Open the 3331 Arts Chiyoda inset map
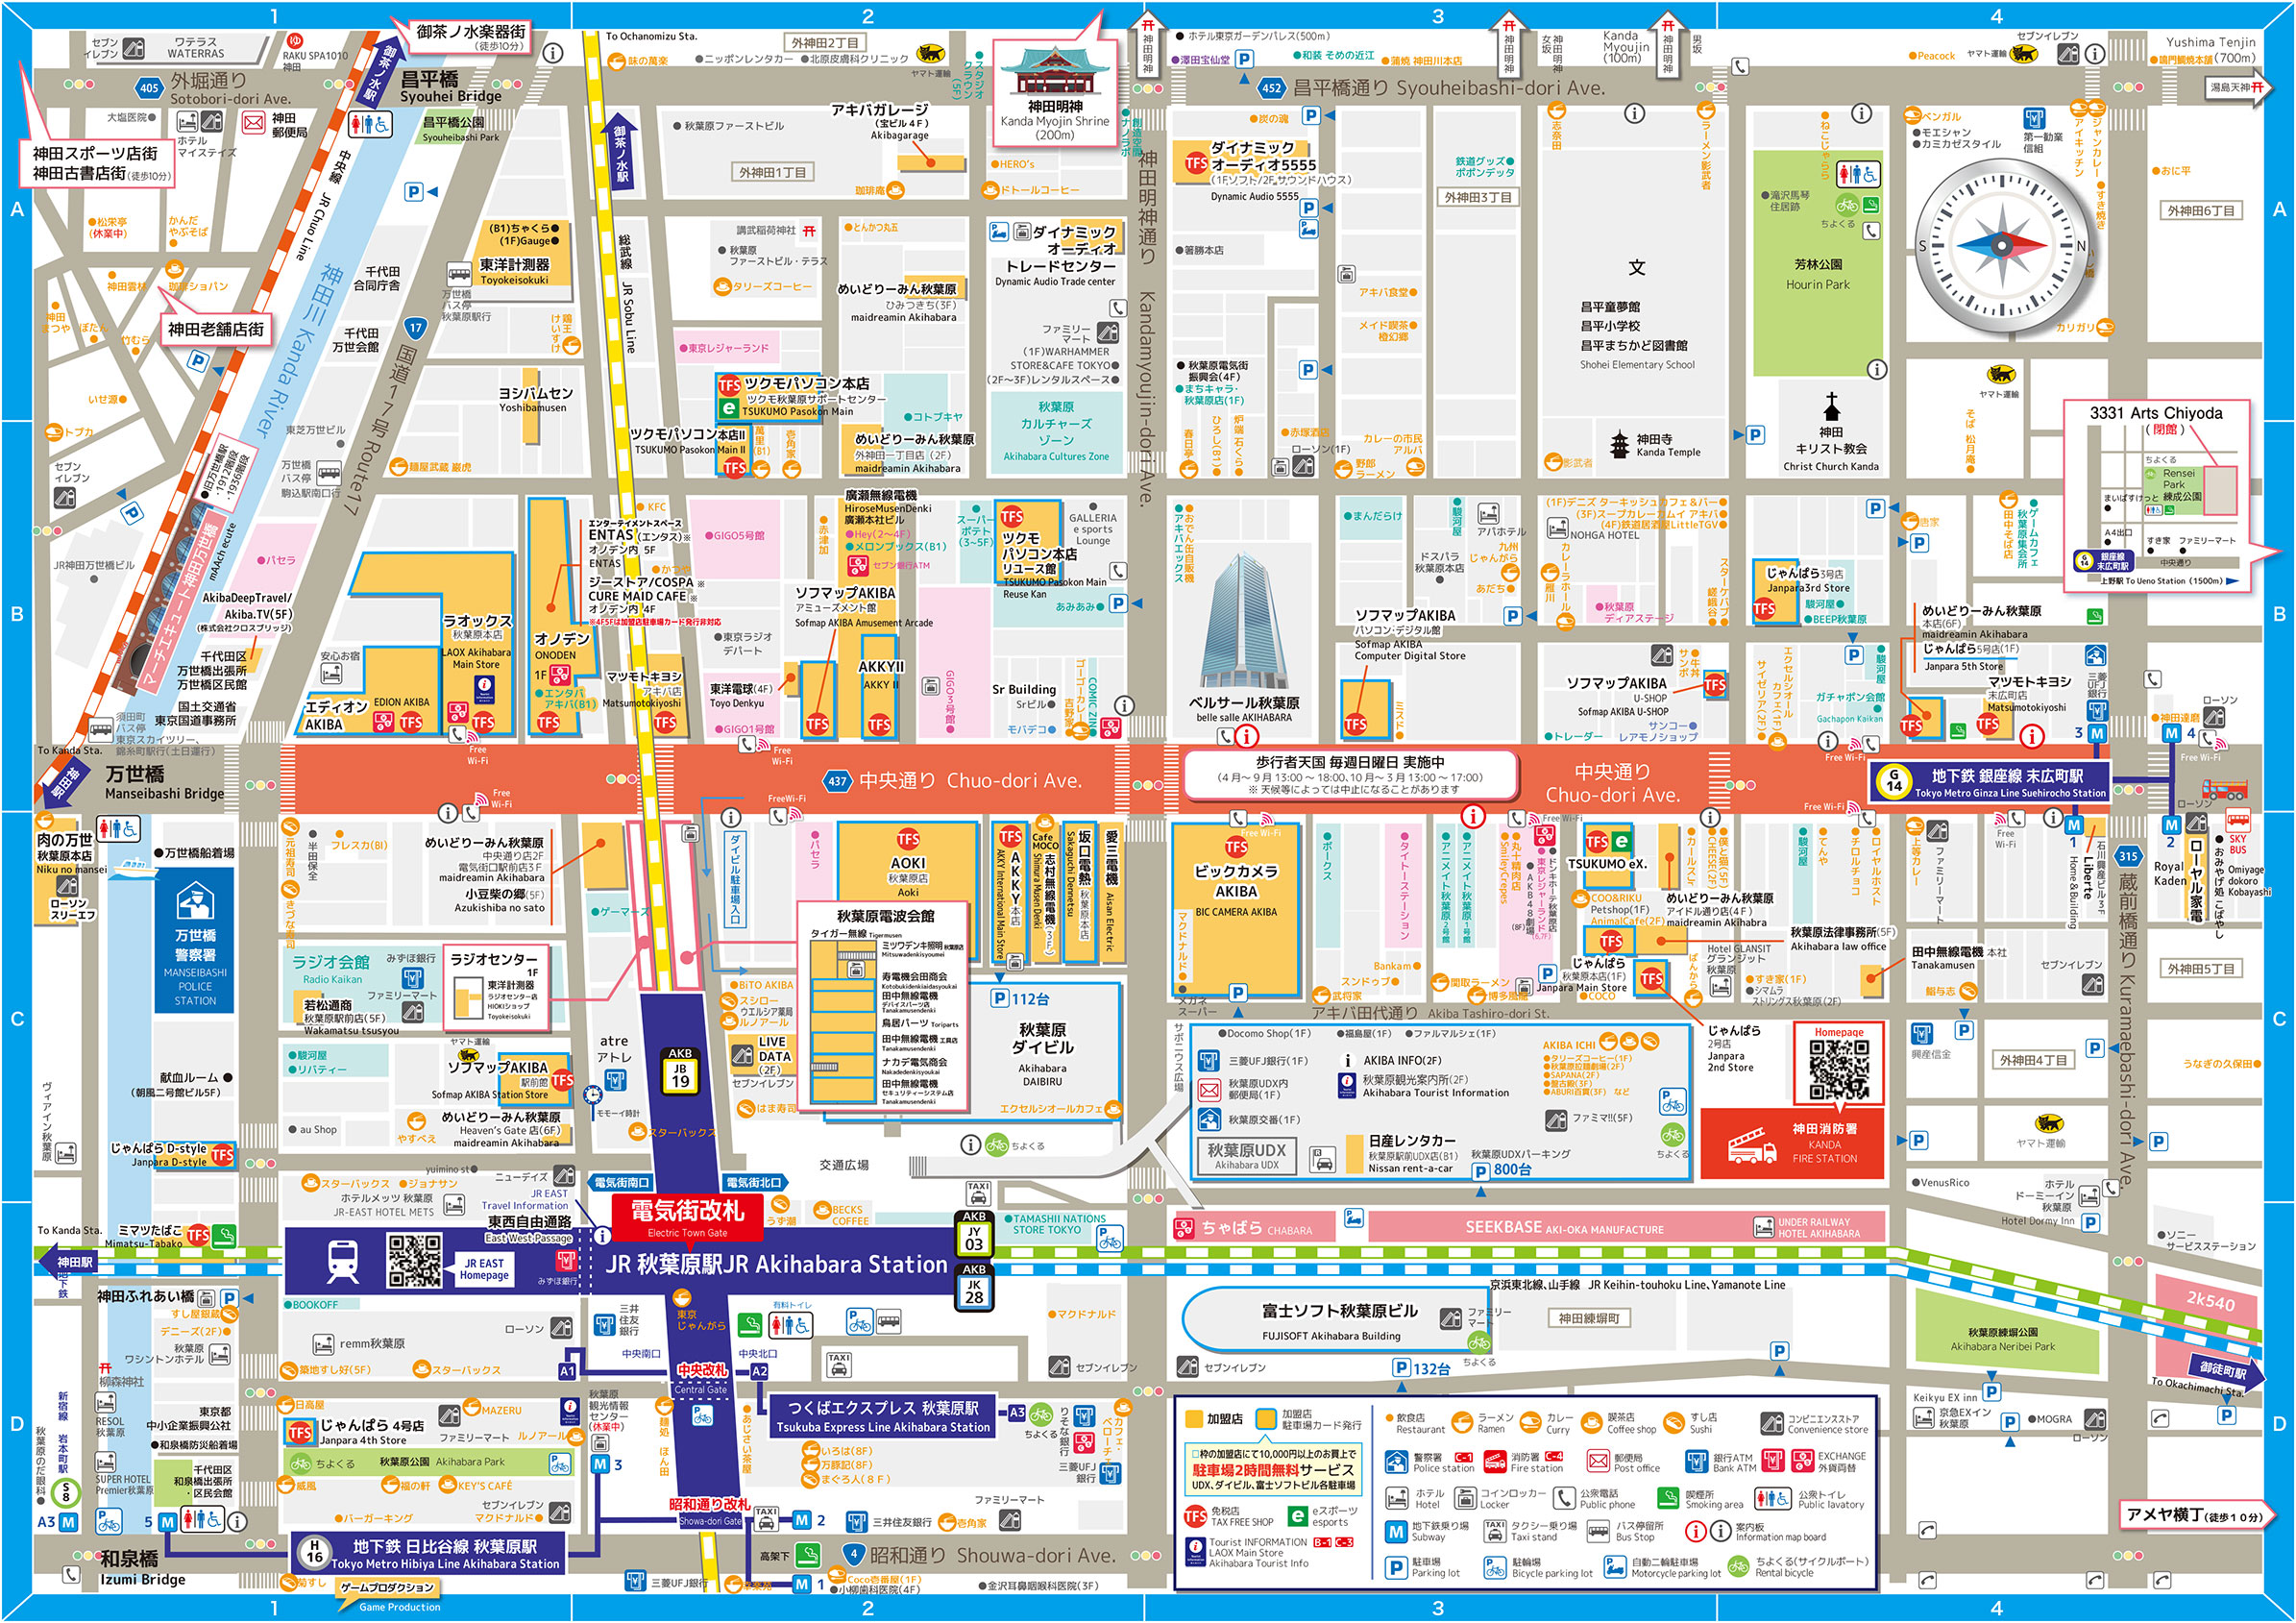2296x1623 pixels. (x=2158, y=496)
